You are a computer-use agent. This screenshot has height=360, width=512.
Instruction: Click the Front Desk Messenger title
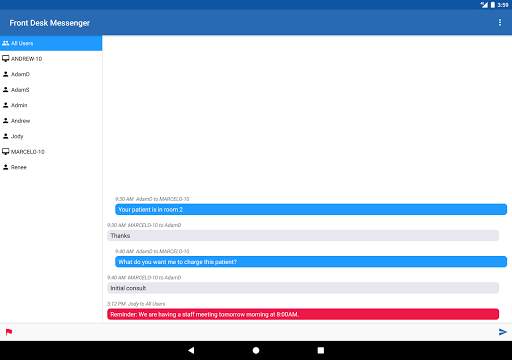pos(50,23)
